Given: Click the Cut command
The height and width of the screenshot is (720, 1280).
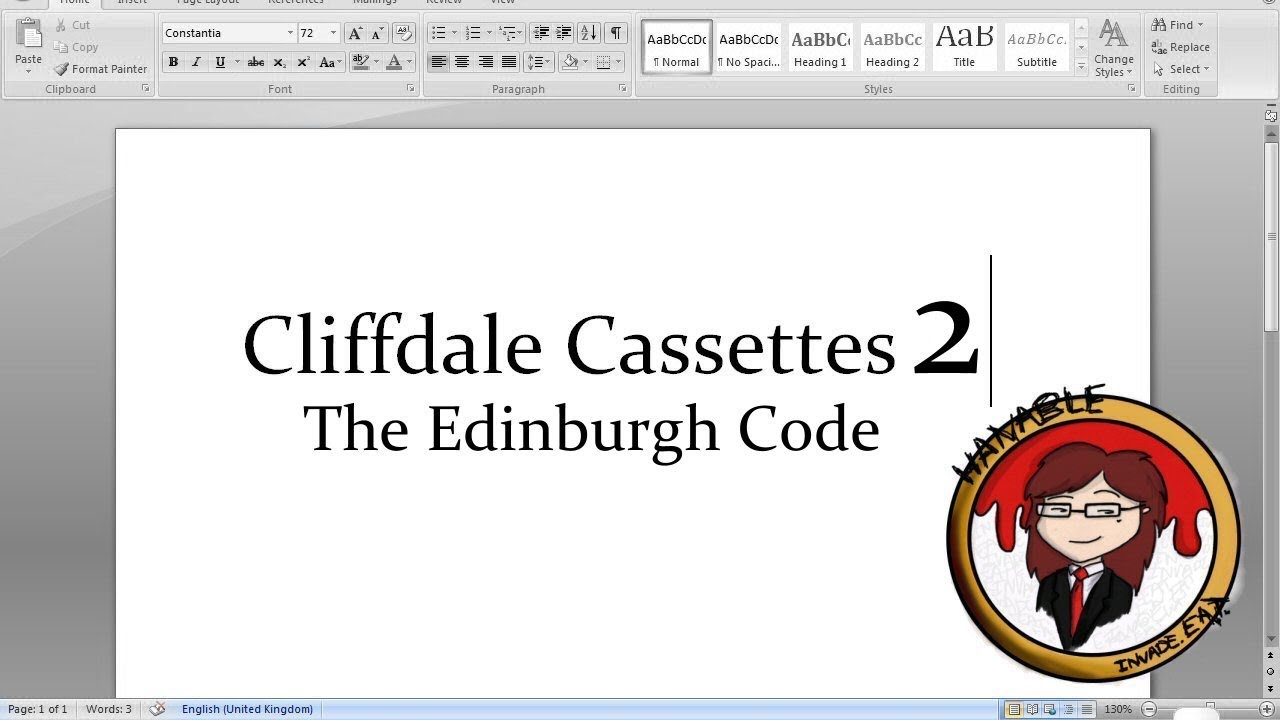Looking at the screenshot, I should tap(72, 25).
